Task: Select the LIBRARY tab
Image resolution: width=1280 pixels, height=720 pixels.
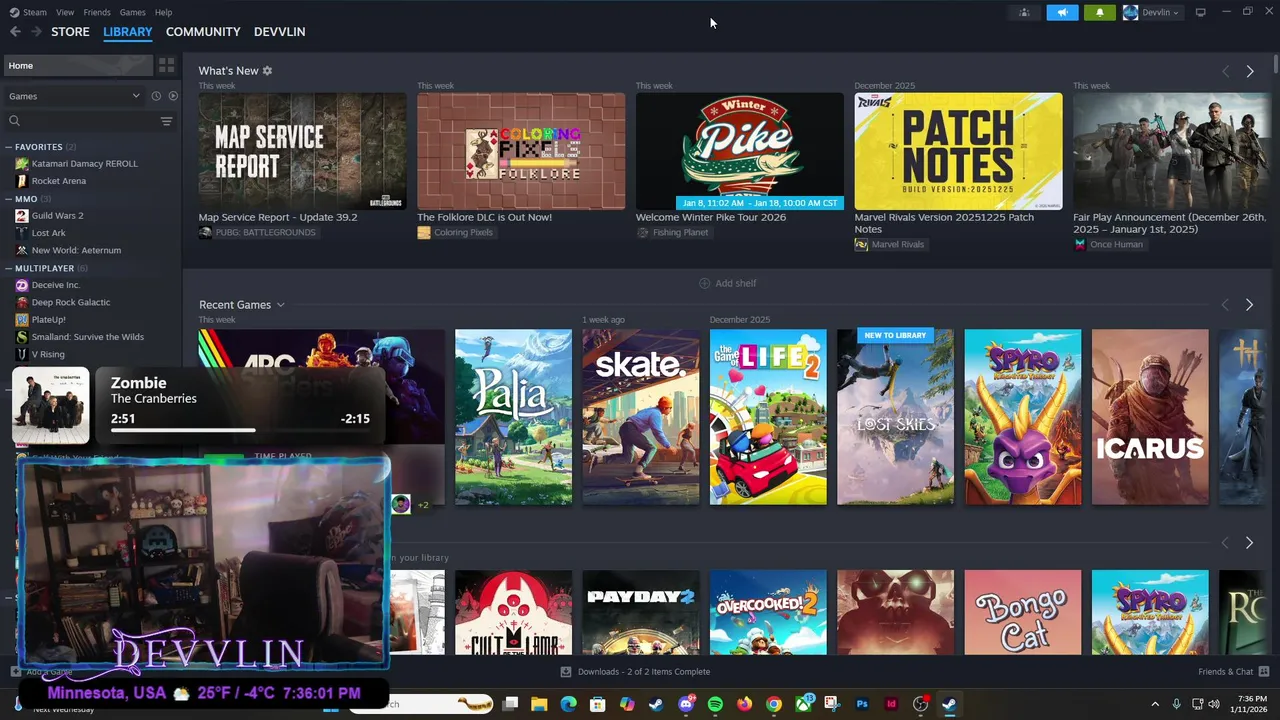Action: click(x=128, y=32)
